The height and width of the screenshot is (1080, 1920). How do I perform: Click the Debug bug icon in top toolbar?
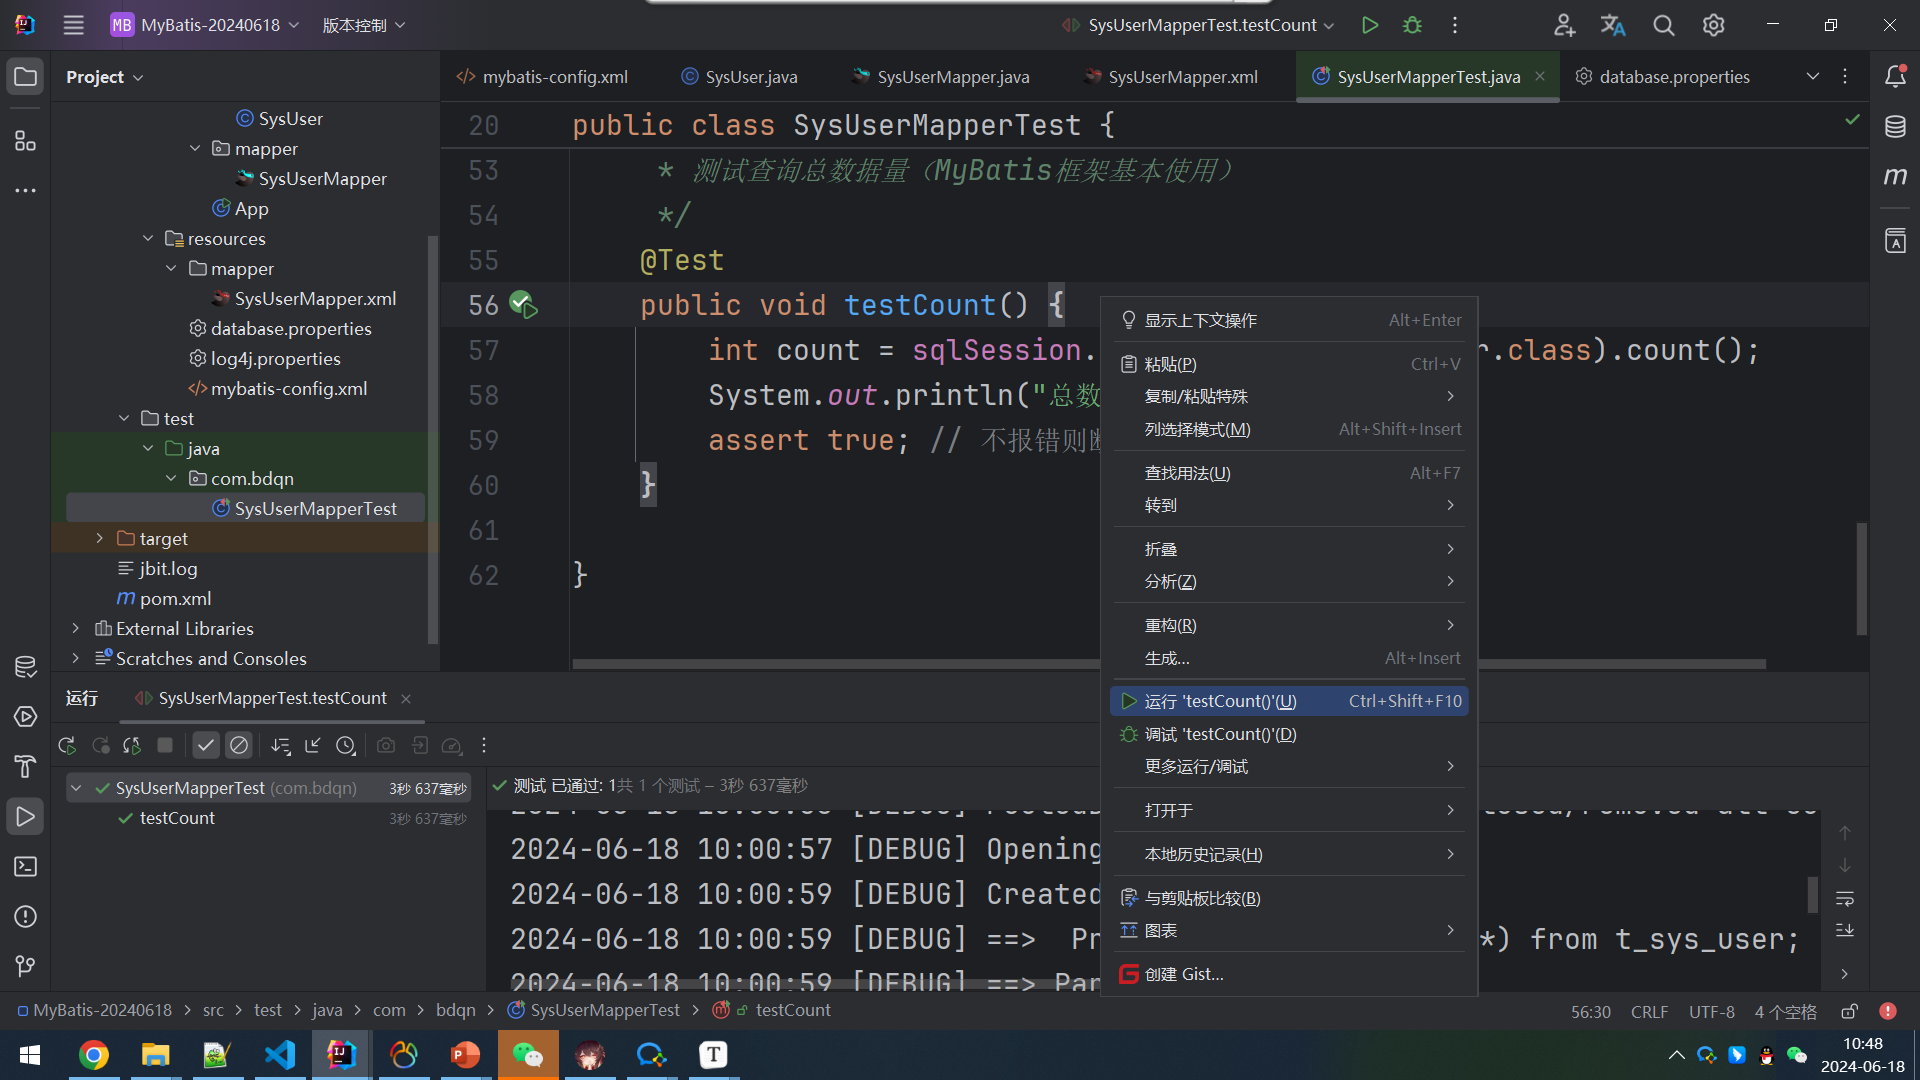pos(1412,25)
